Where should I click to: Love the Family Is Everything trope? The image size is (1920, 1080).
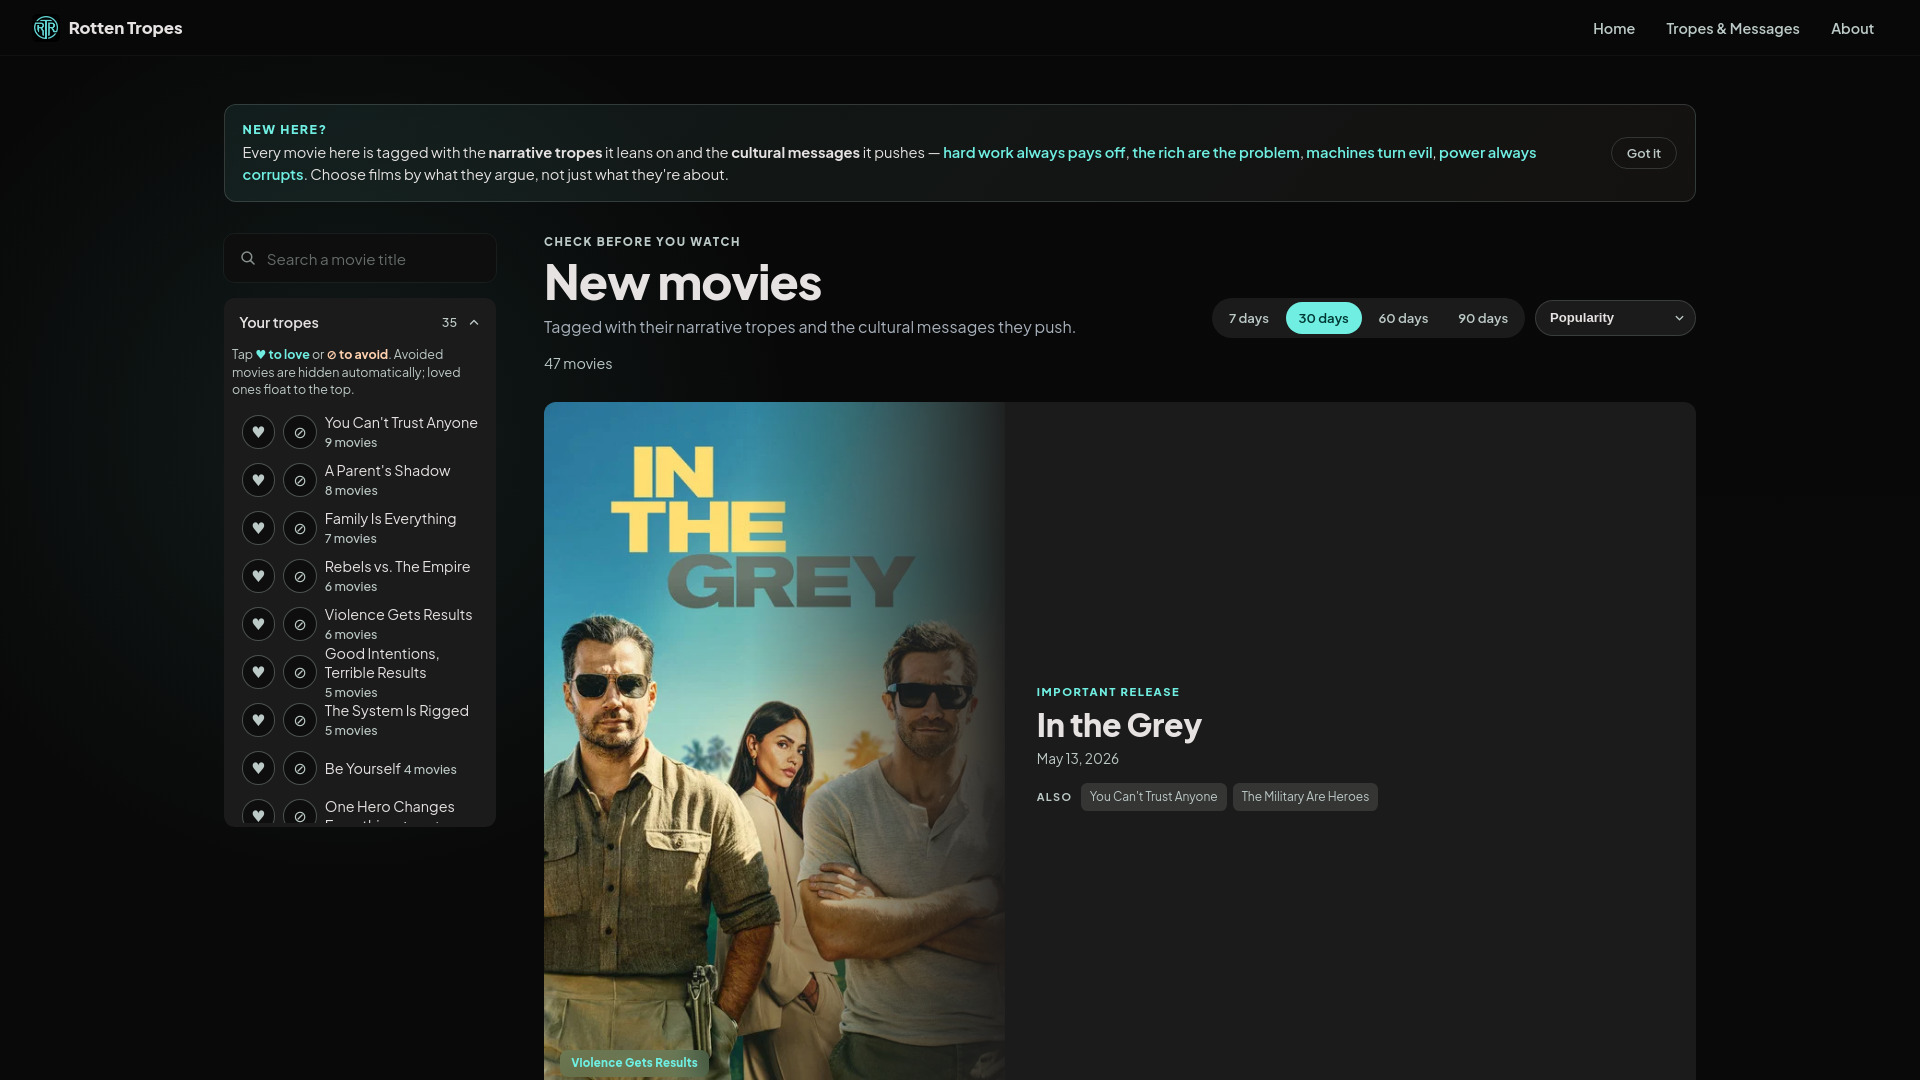(x=258, y=528)
